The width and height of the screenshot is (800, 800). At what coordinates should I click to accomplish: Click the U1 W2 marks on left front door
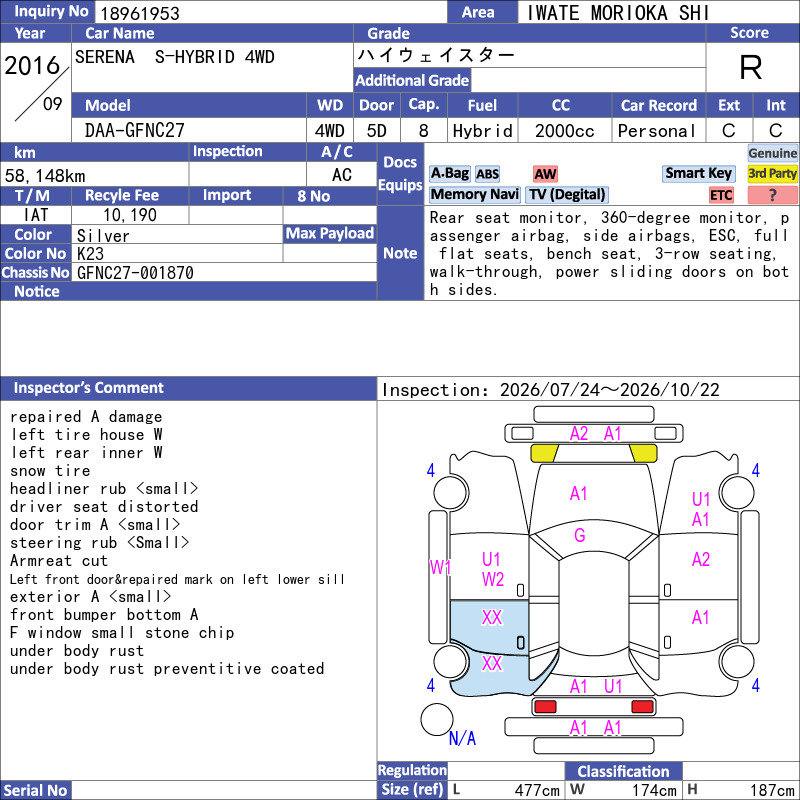coord(493,569)
